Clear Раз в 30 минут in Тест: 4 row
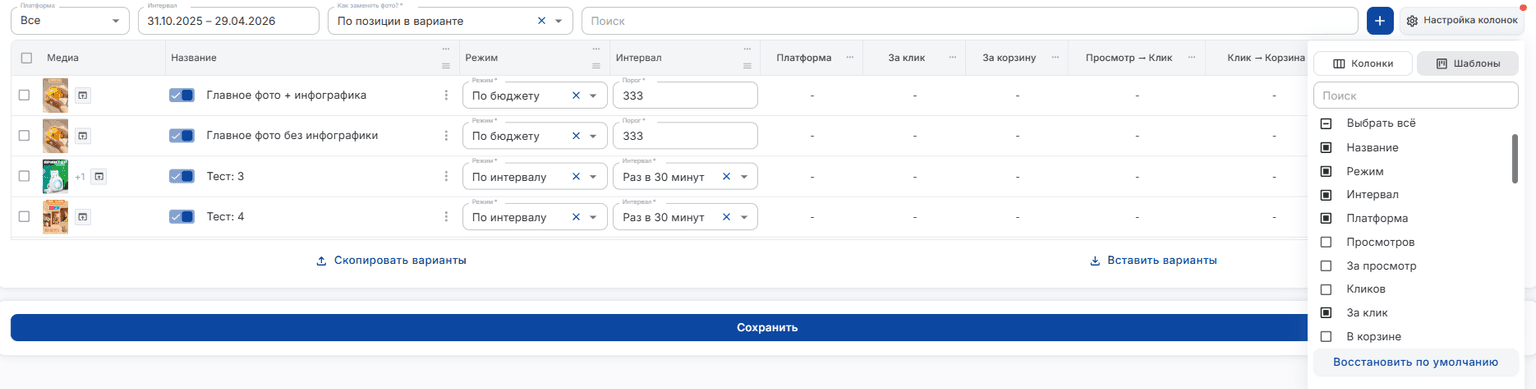1536x389 pixels. [x=727, y=217]
